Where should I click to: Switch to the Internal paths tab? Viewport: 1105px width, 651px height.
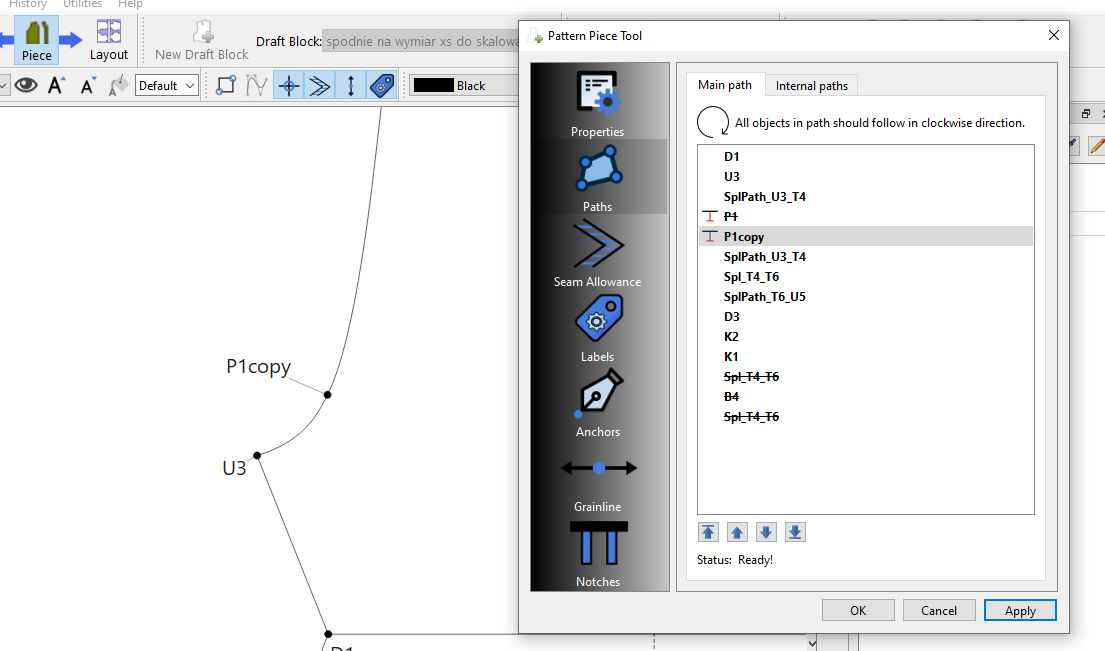click(811, 86)
